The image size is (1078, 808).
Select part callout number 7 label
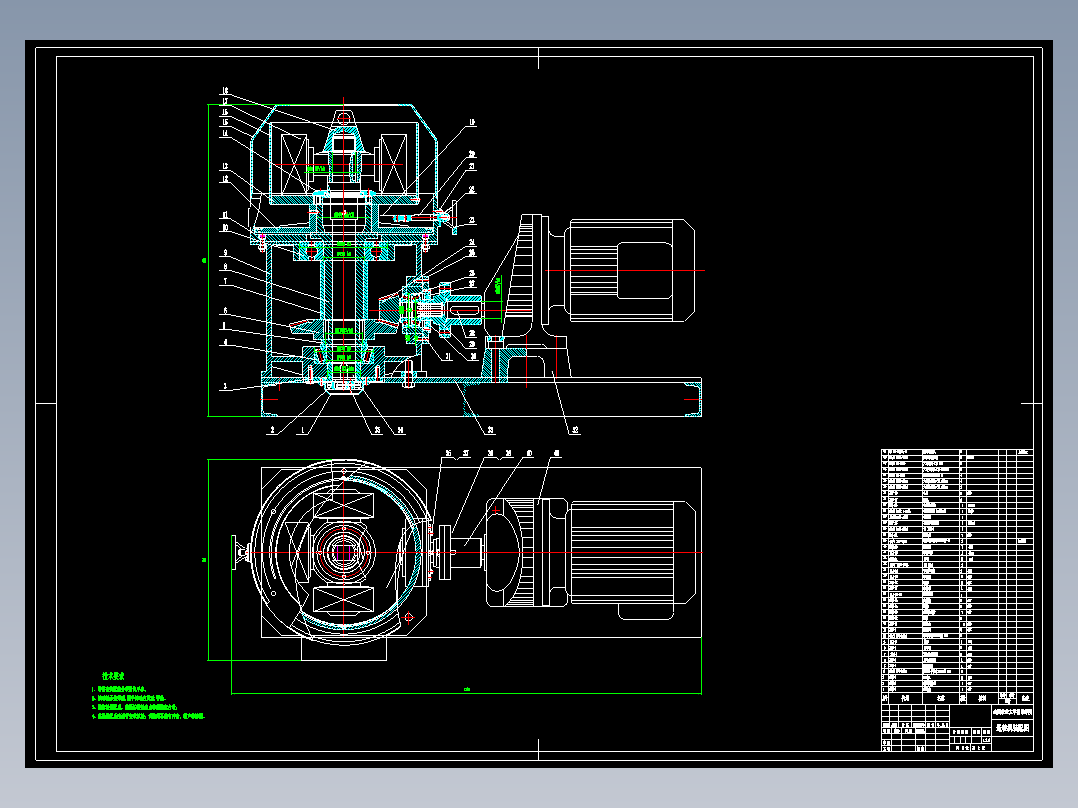[x=225, y=281]
